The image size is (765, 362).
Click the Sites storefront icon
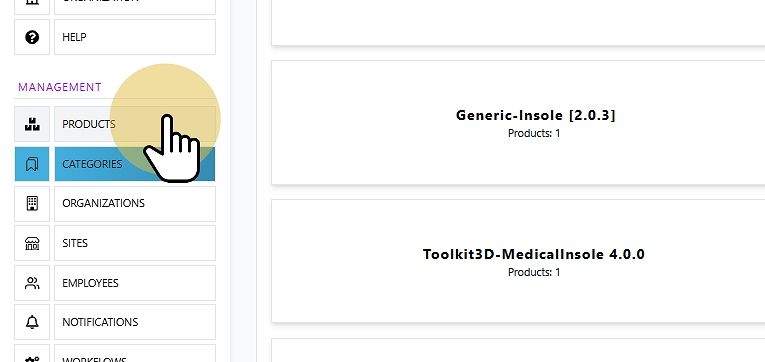pos(32,243)
